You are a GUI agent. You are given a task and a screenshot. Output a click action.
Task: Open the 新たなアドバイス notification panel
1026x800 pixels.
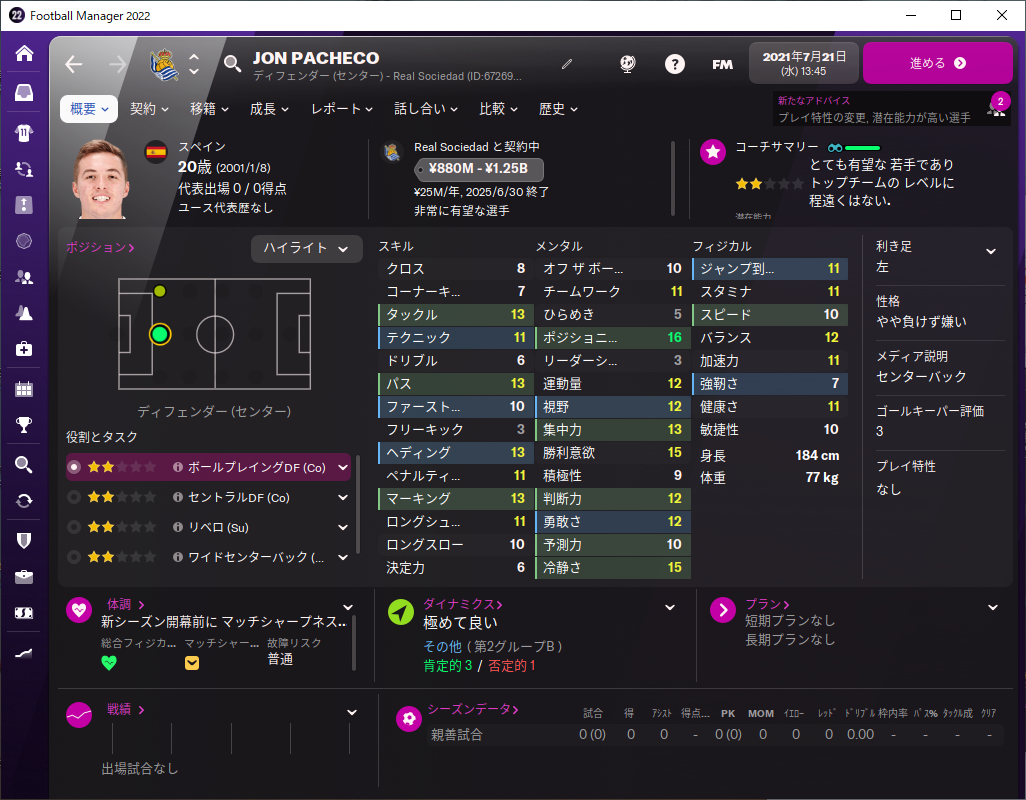[891, 109]
